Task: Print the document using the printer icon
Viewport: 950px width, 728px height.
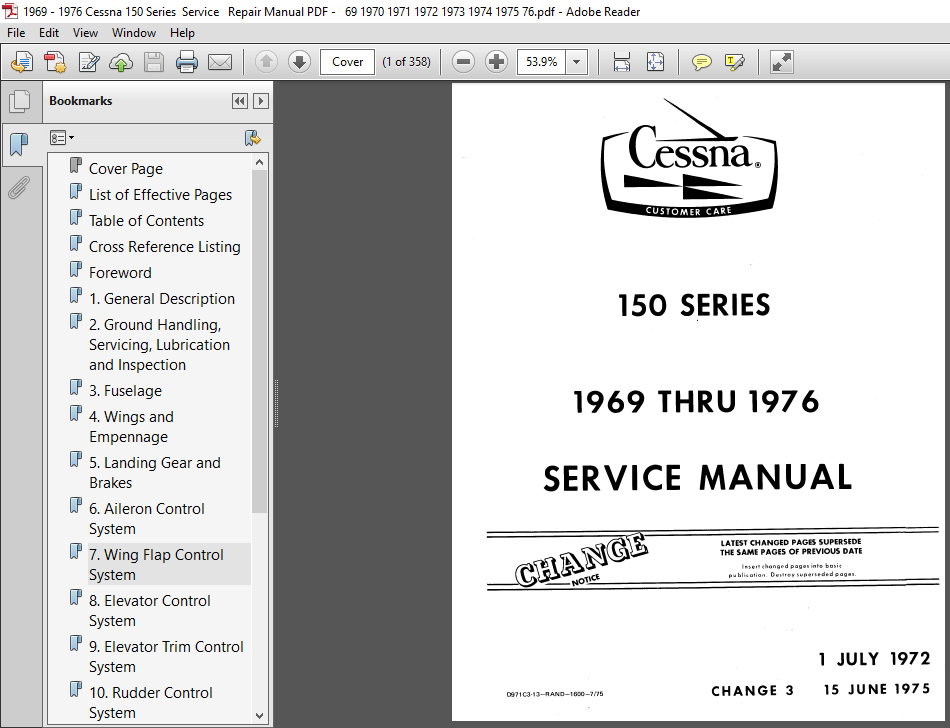Action: (x=187, y=62)
